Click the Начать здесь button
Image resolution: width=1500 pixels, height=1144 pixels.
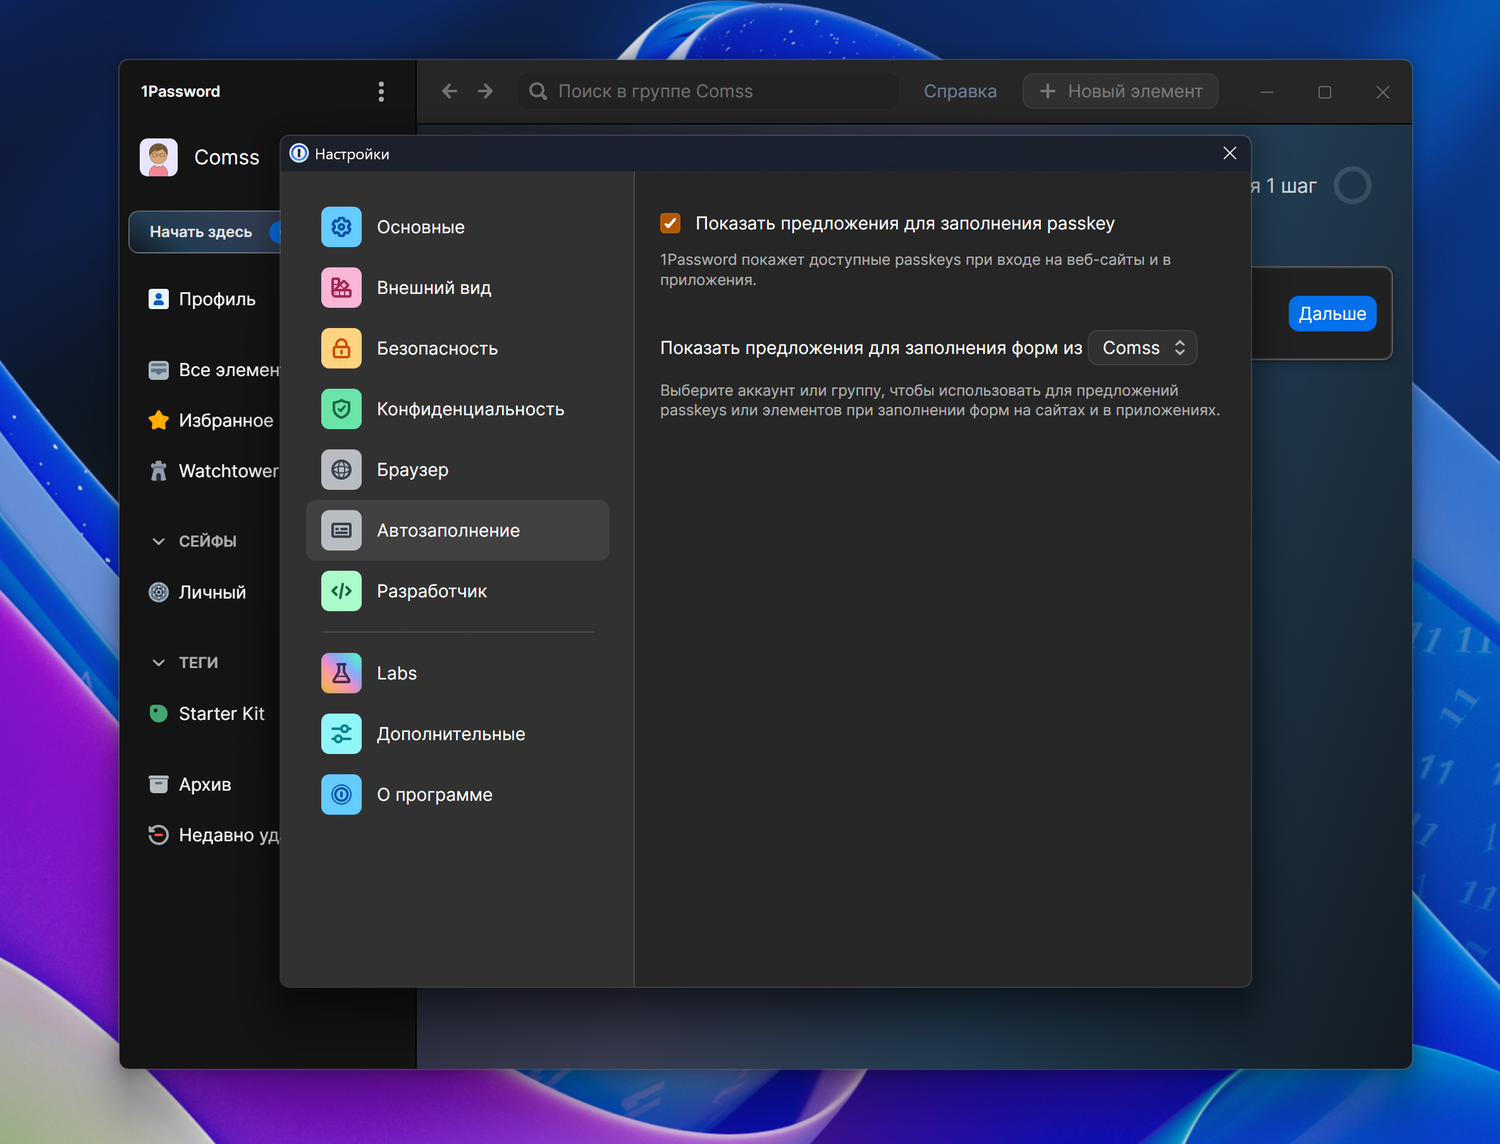coord(204,232)
